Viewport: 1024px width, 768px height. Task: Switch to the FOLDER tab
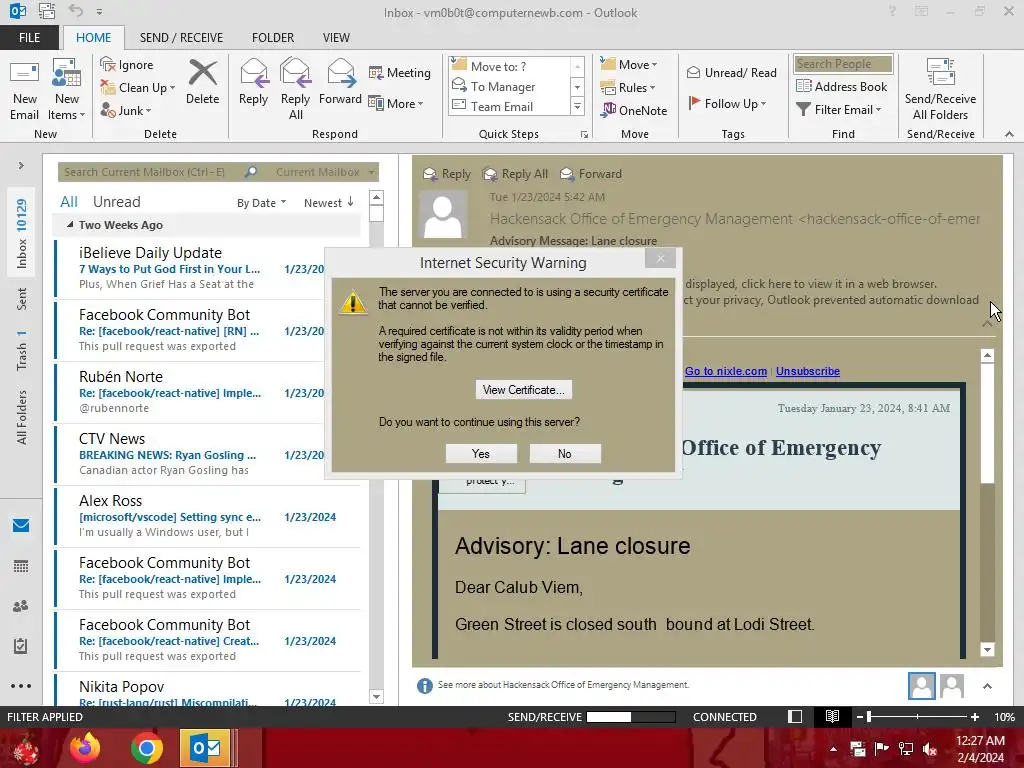[x=273, y=38]
